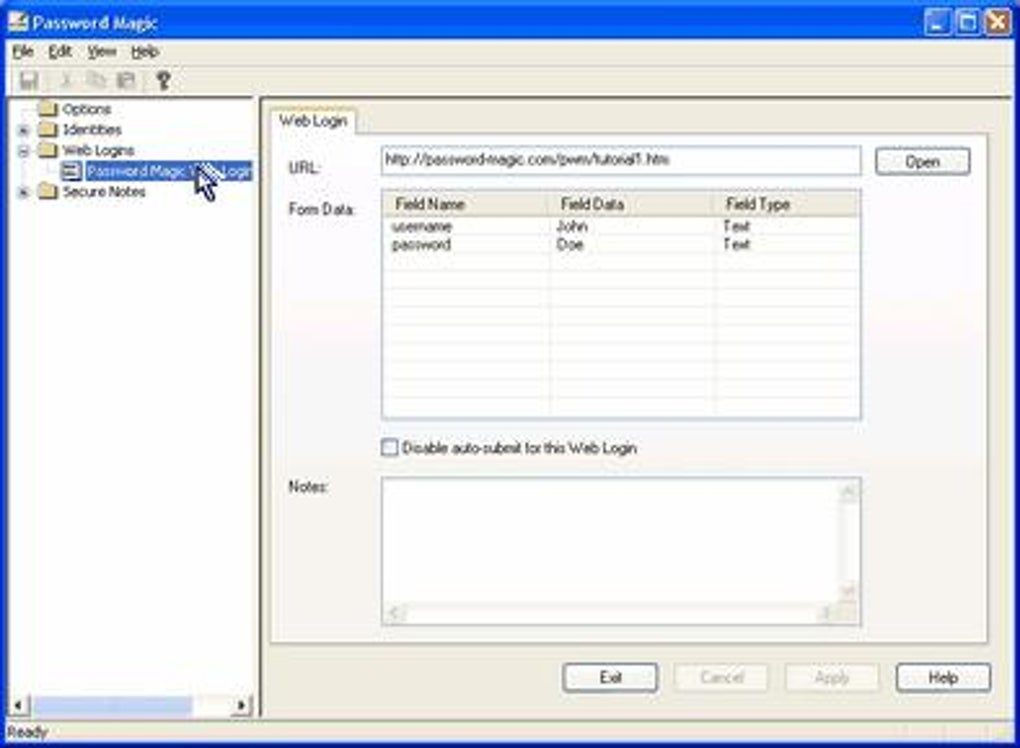Open the Edit menu

tap(60, 51)
